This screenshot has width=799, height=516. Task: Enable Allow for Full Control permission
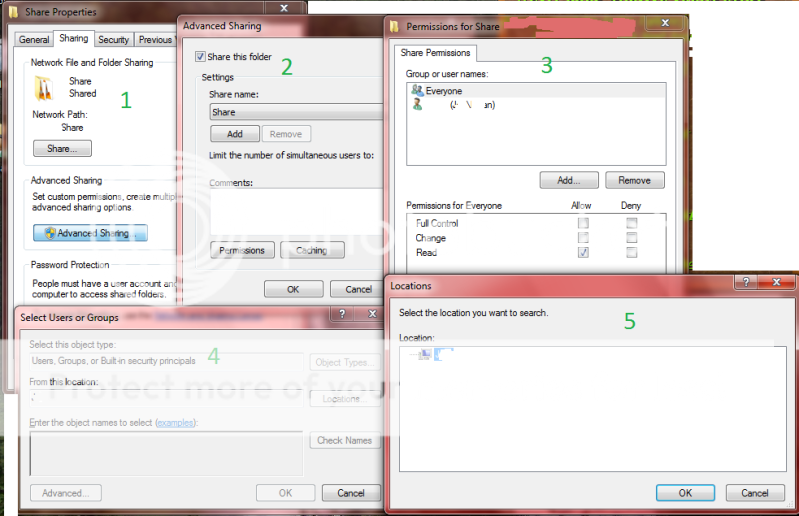tap(583, 223)
